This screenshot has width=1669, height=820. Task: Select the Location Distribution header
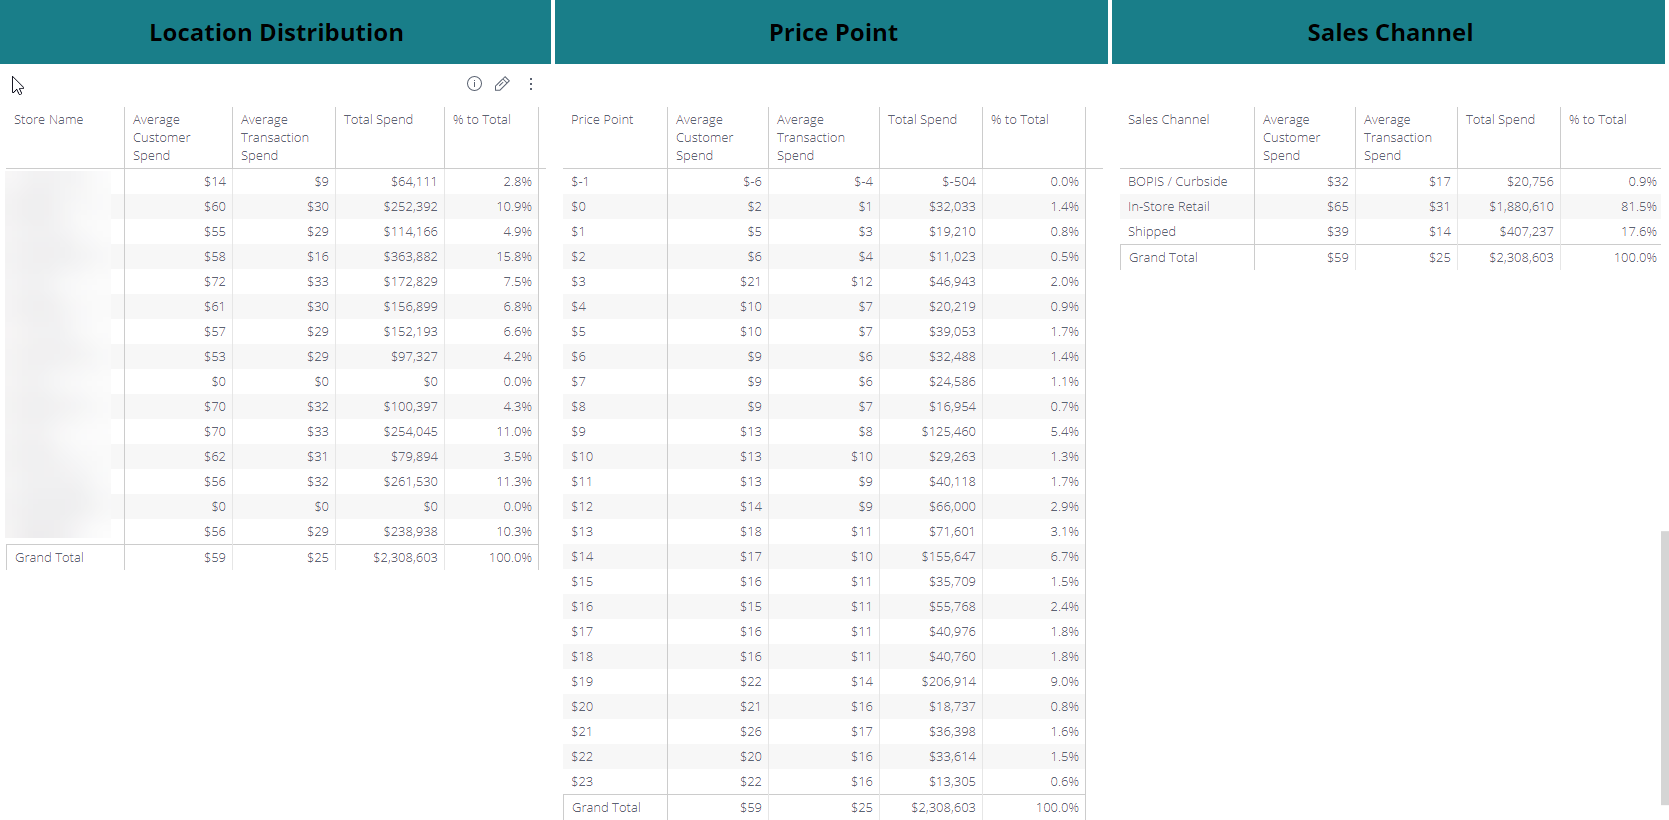[276, 32]
